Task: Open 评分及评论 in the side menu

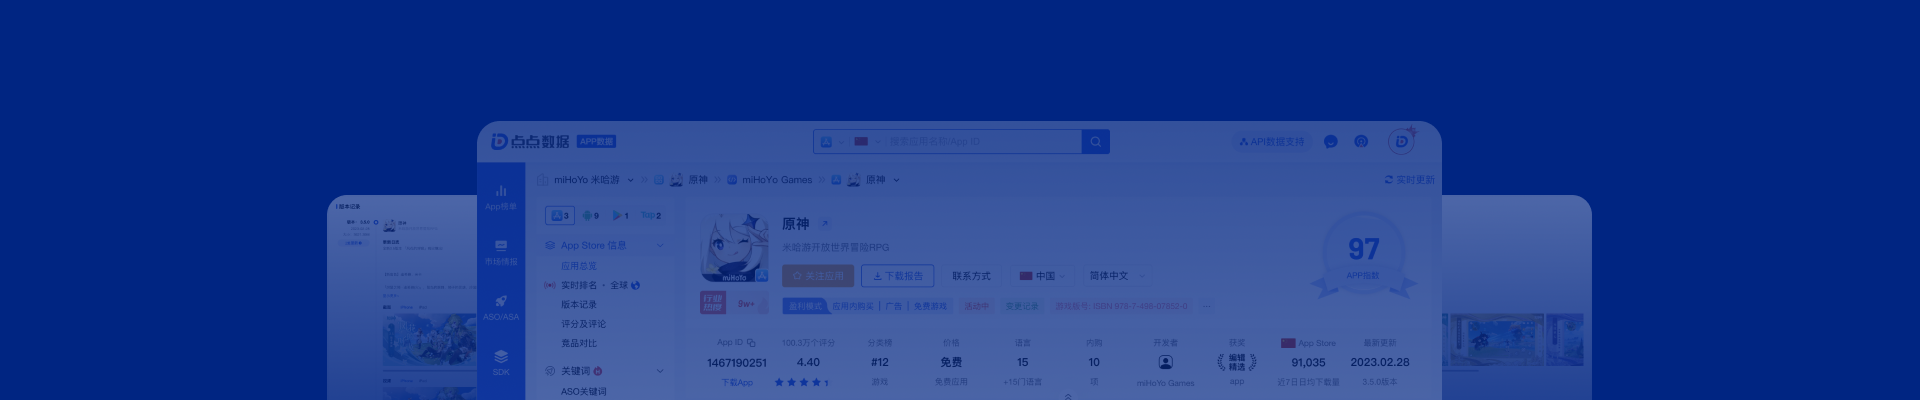Action: (x=583, y=324)
